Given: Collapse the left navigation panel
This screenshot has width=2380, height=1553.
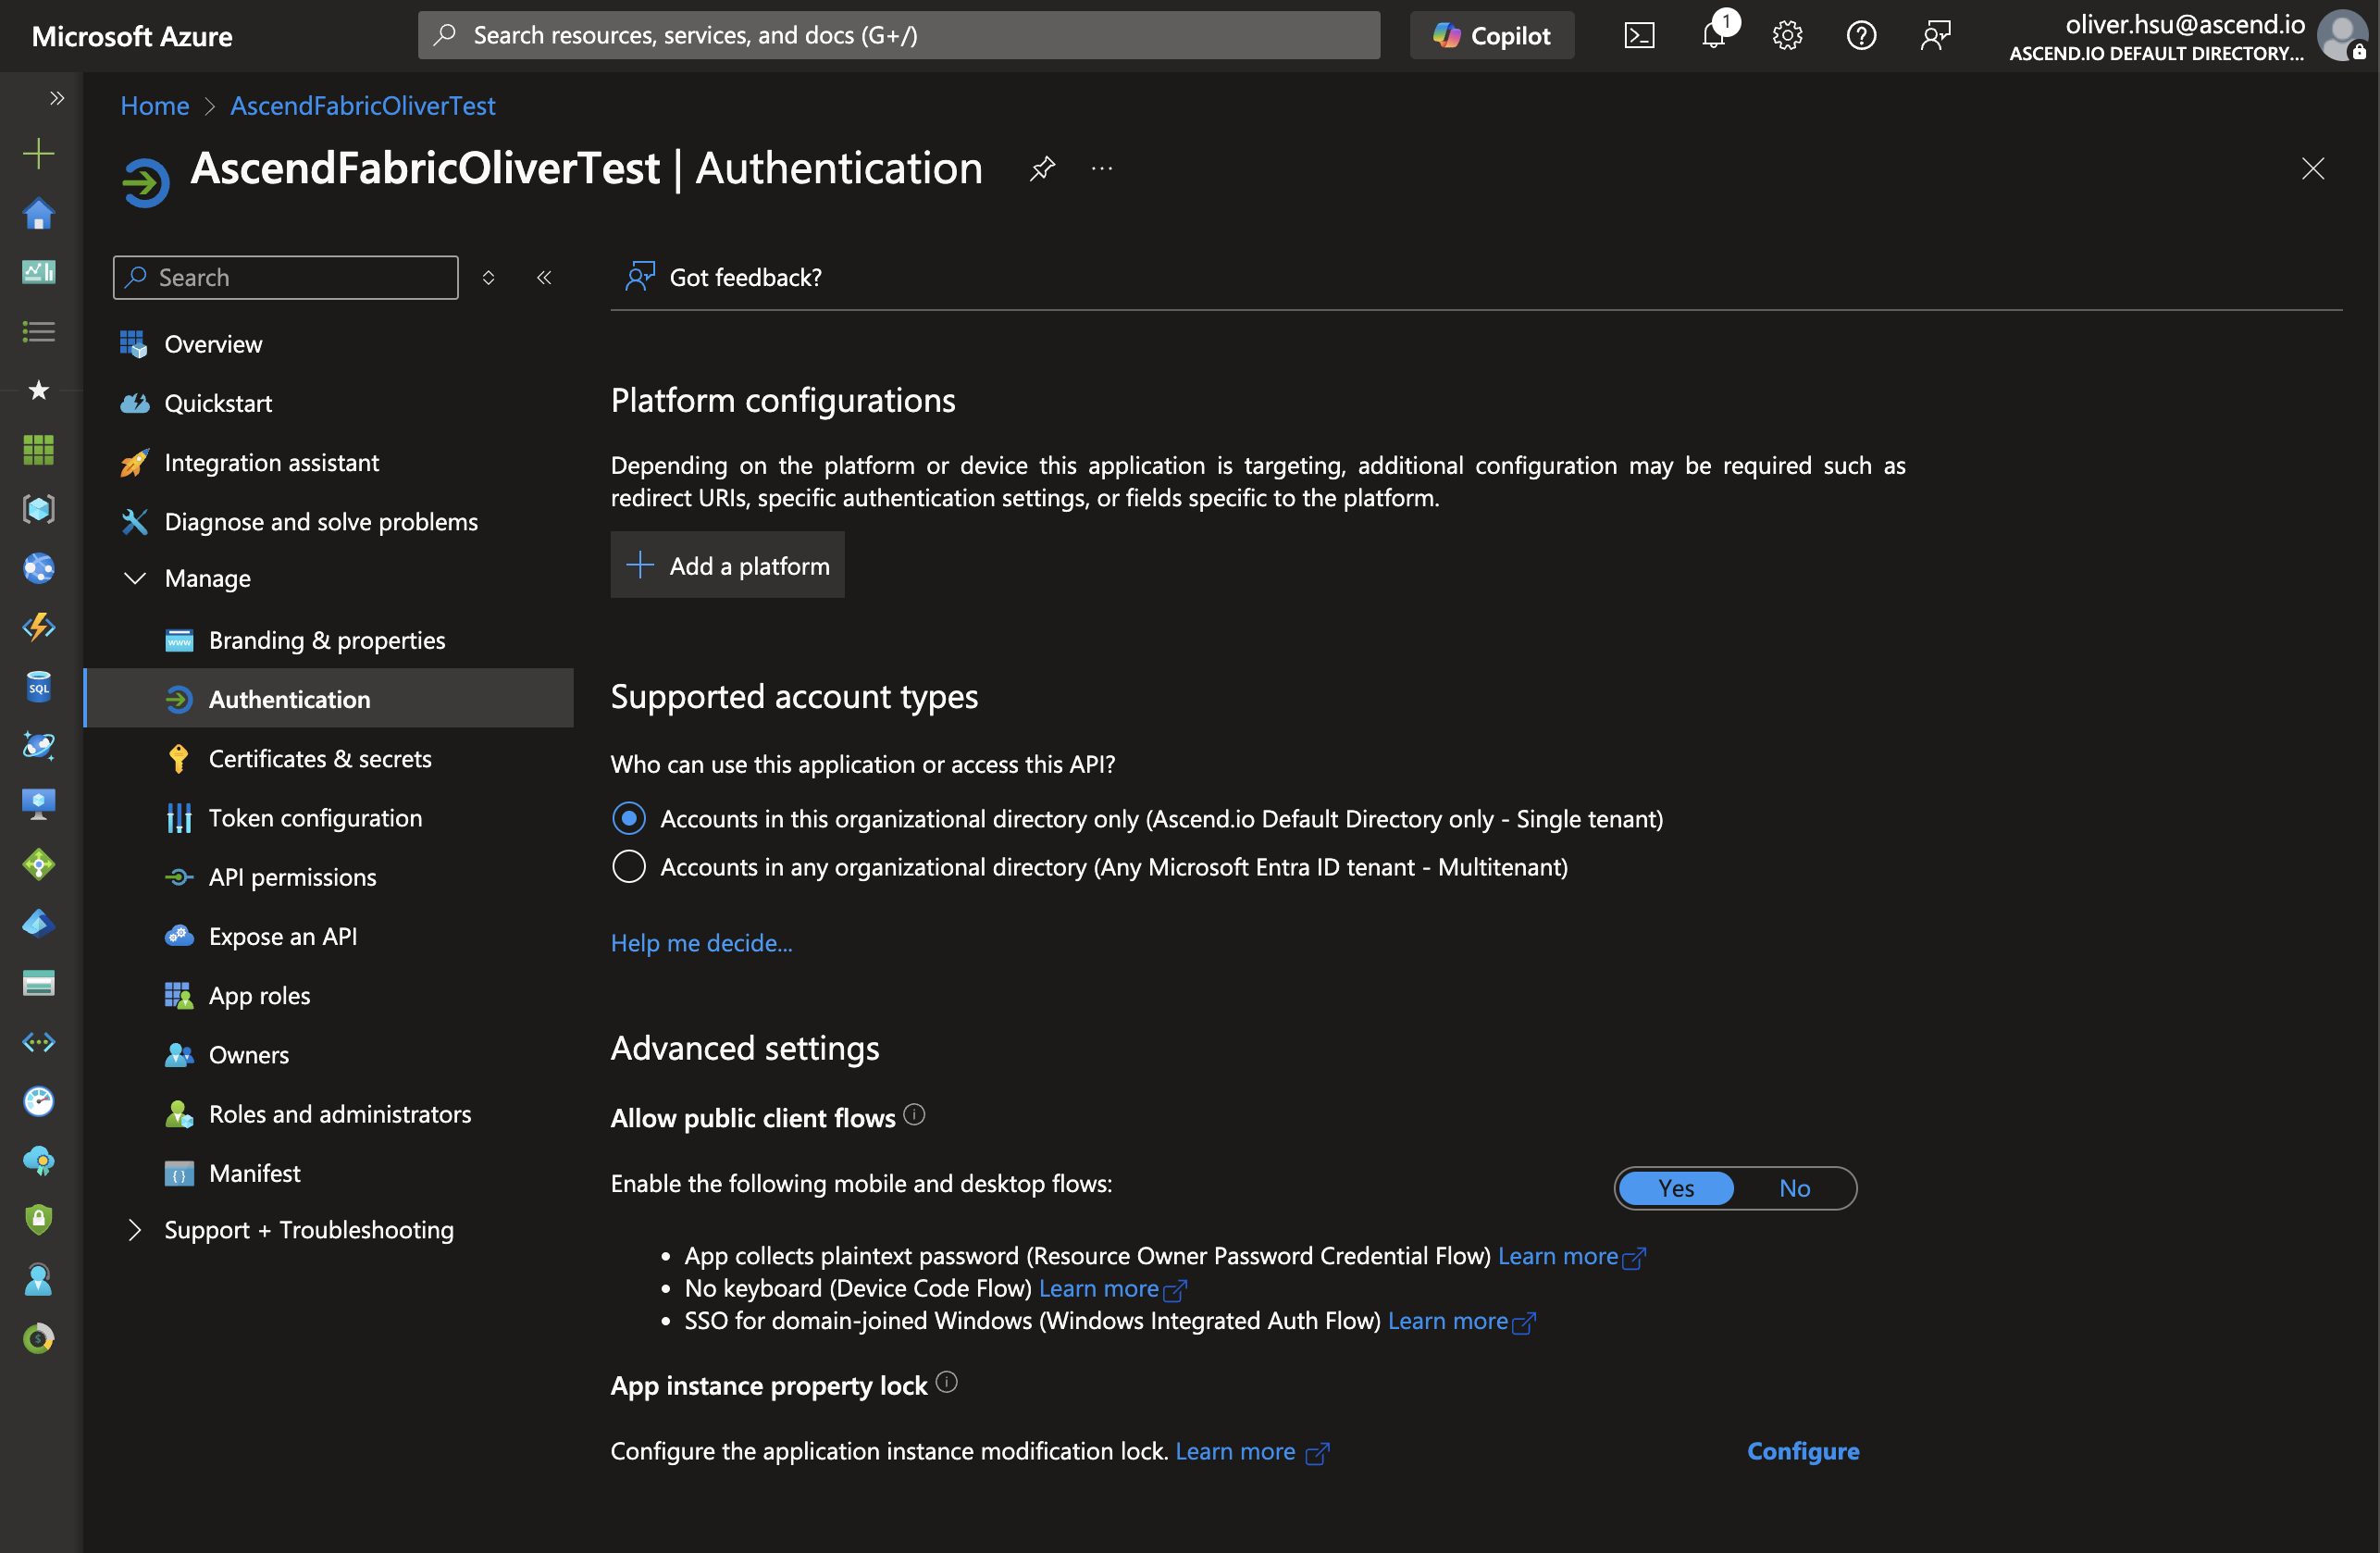Looking at the screenshot, I should pos(543,278).
